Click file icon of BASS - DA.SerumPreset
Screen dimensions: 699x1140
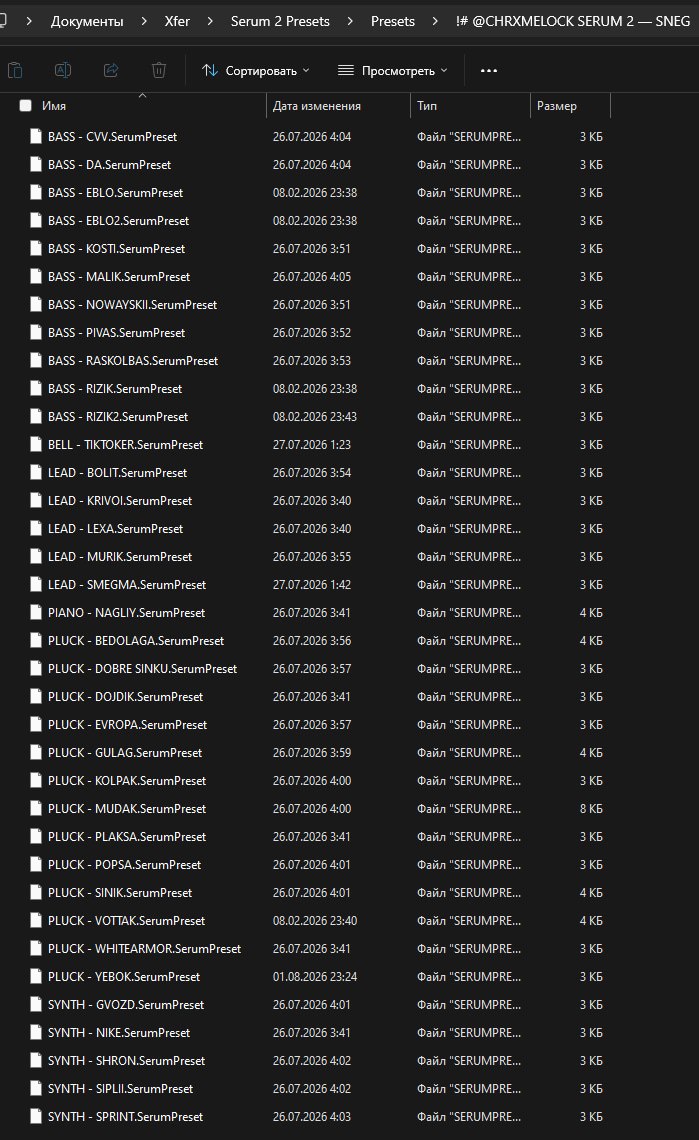(x=35, y=164)
